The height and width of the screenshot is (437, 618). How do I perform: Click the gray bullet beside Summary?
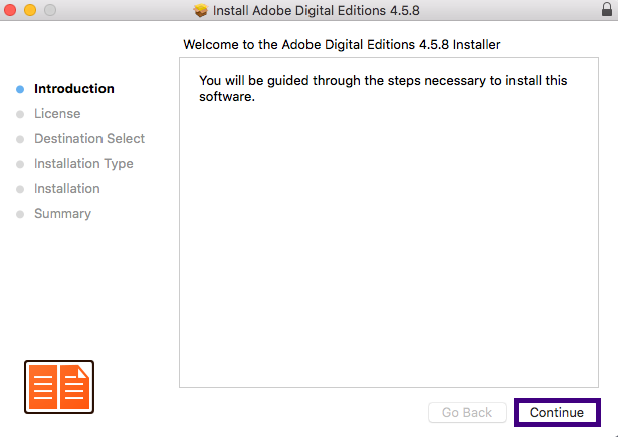20,214
